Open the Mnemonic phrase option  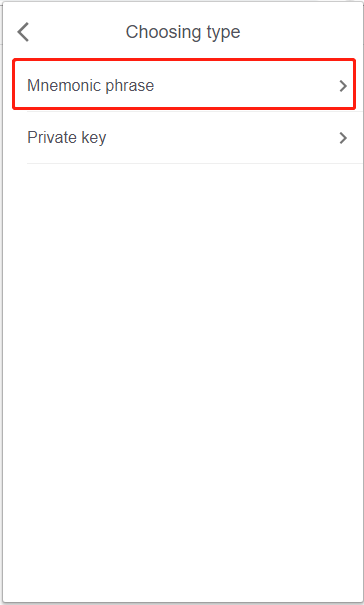tap(184, 84)
